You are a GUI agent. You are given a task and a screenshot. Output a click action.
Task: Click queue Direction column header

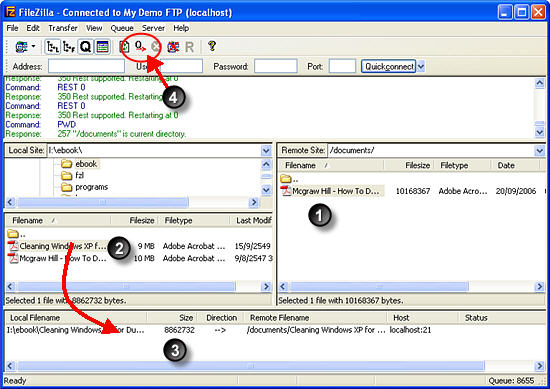coord(221,318)
